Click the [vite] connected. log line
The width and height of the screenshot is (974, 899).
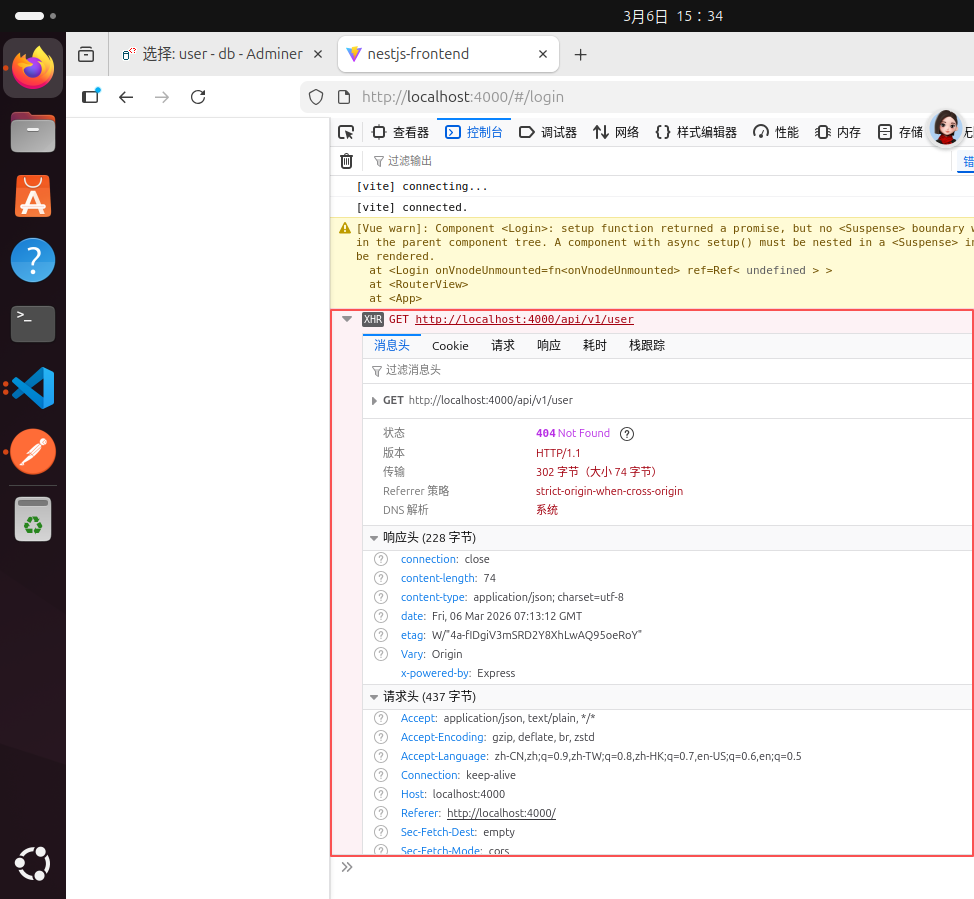coord(412,207)
